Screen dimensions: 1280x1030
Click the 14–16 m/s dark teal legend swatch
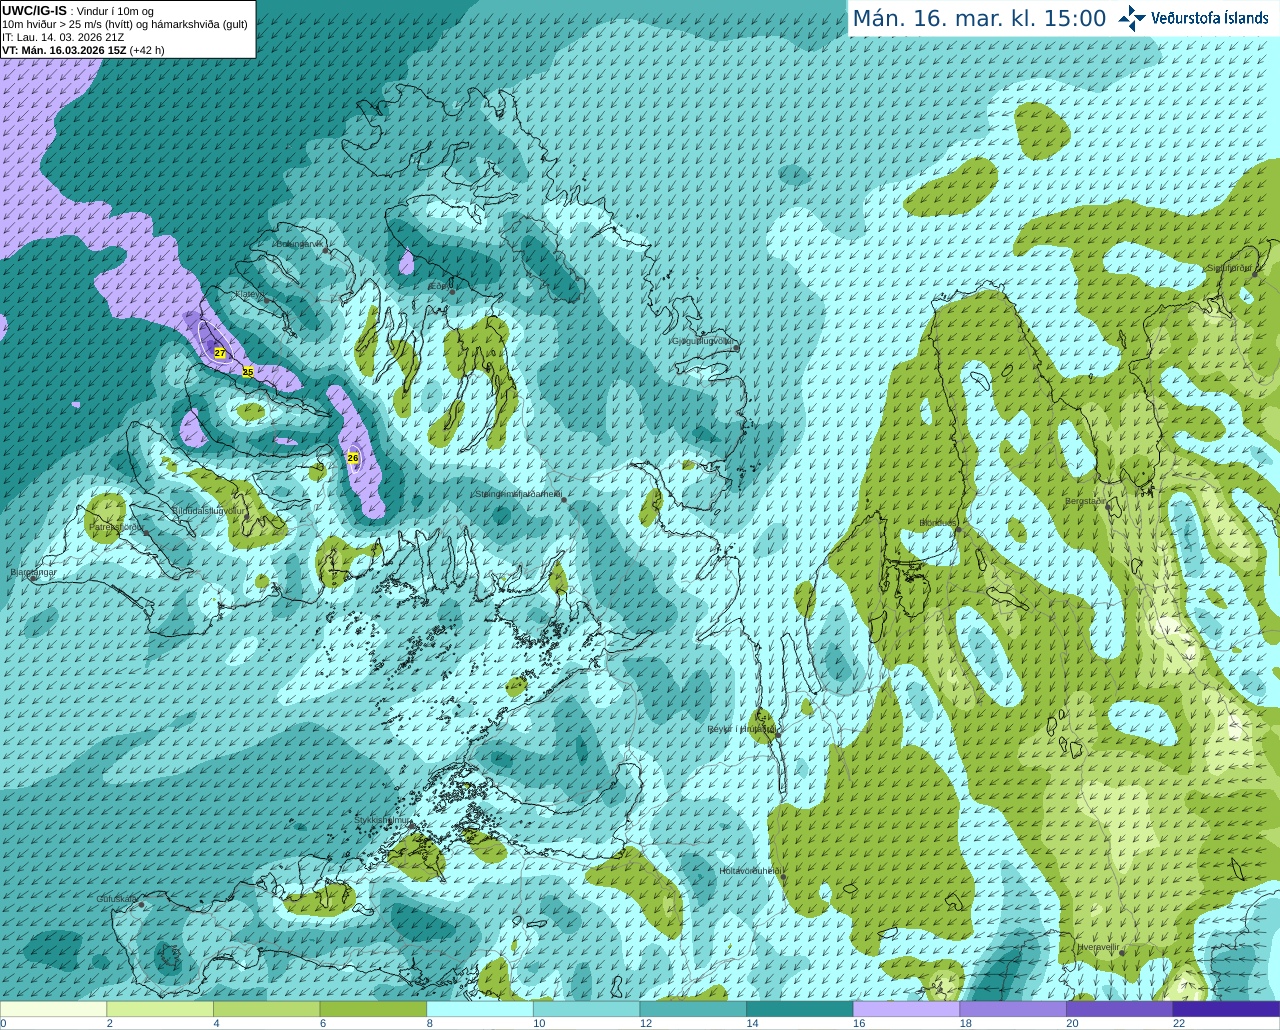[800, 1009]
